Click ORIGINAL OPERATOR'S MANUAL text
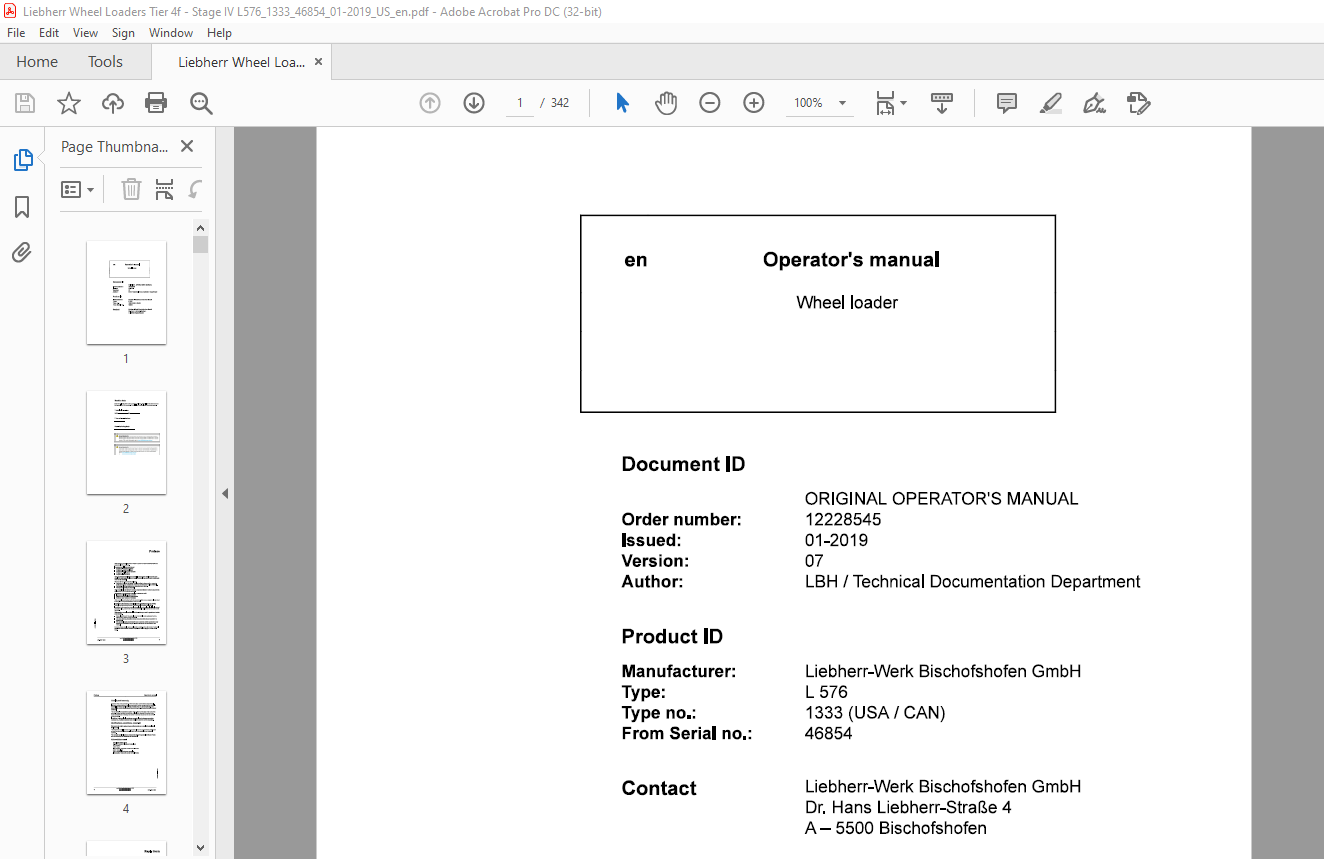This screenshot has height=859, width=1324. click(941, 498)
